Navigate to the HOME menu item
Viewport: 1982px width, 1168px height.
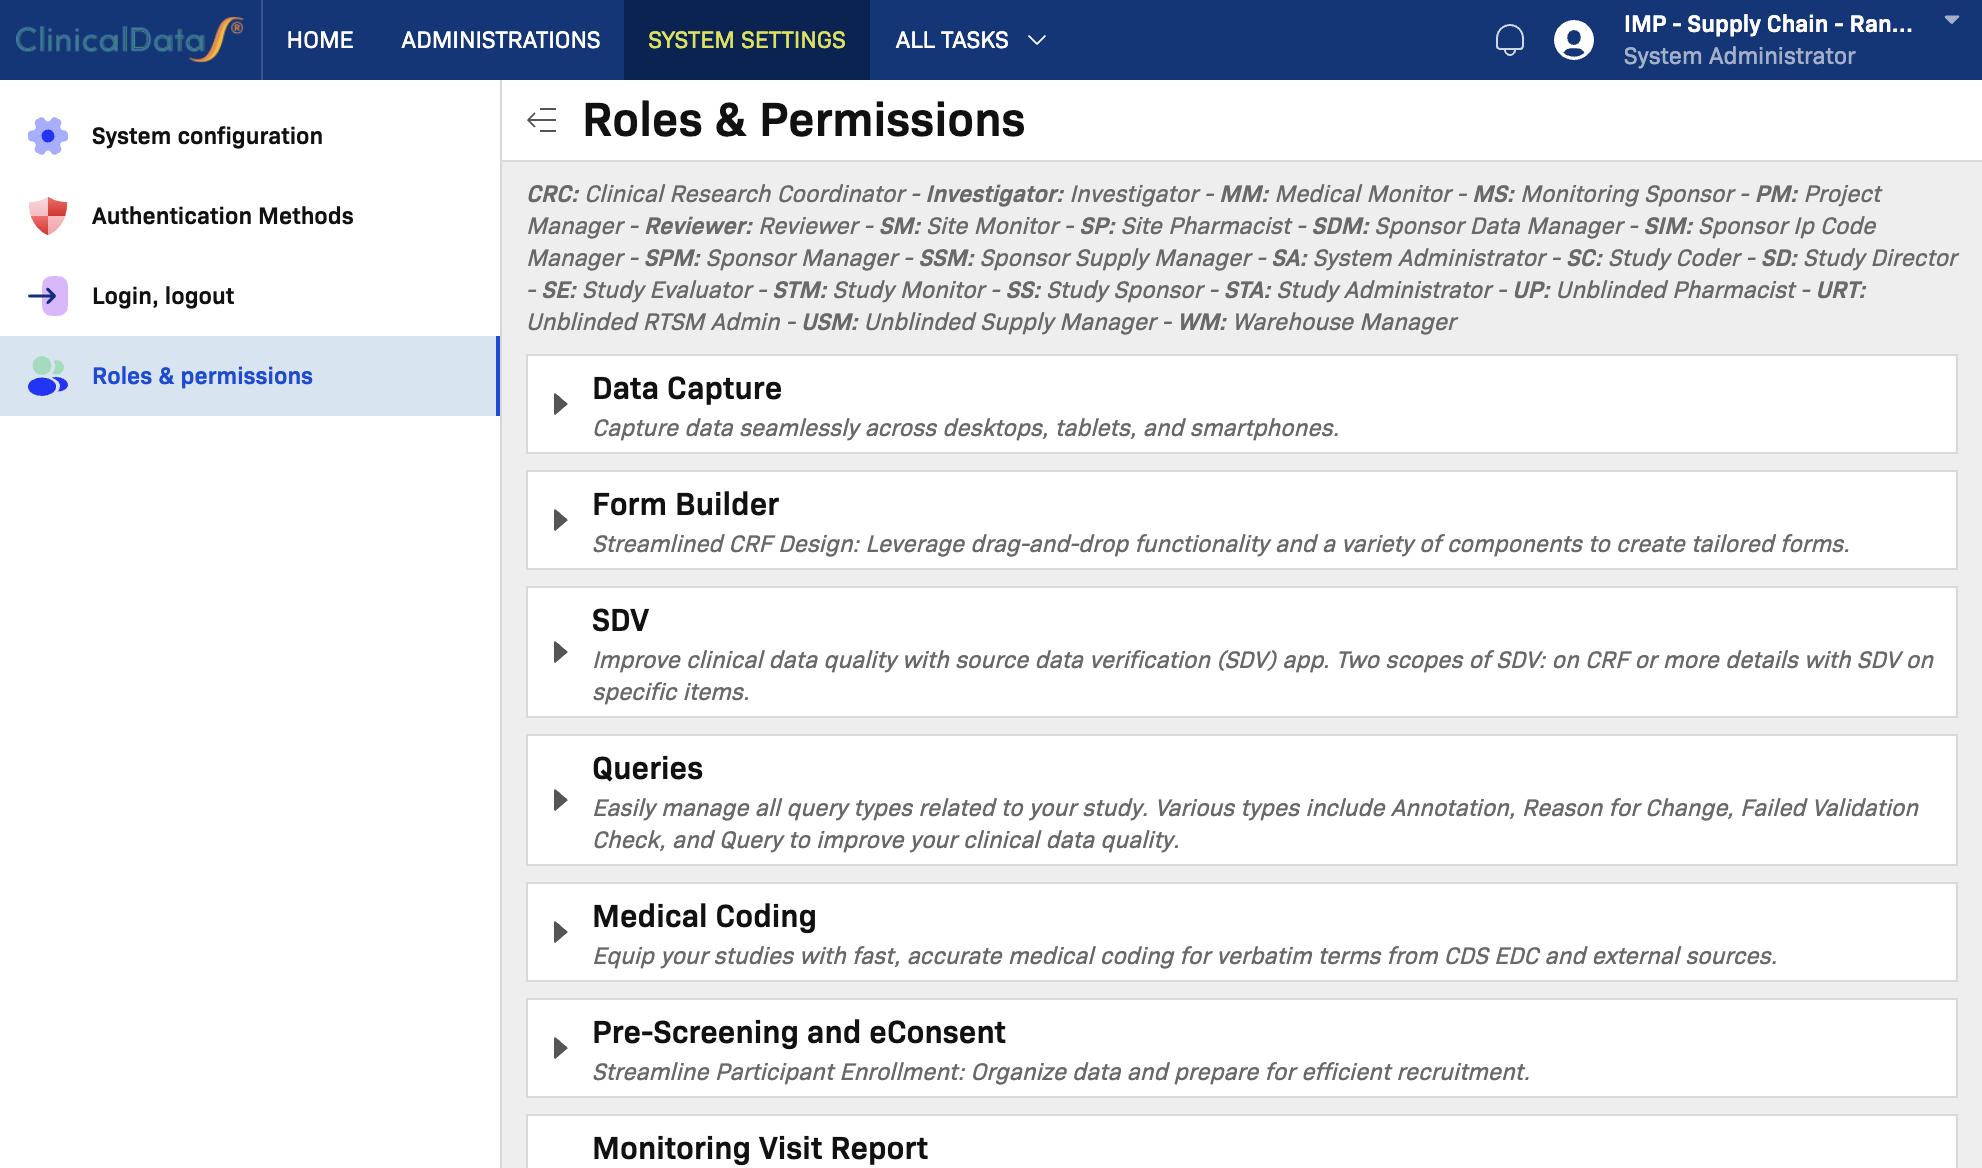tap(320, 40)
